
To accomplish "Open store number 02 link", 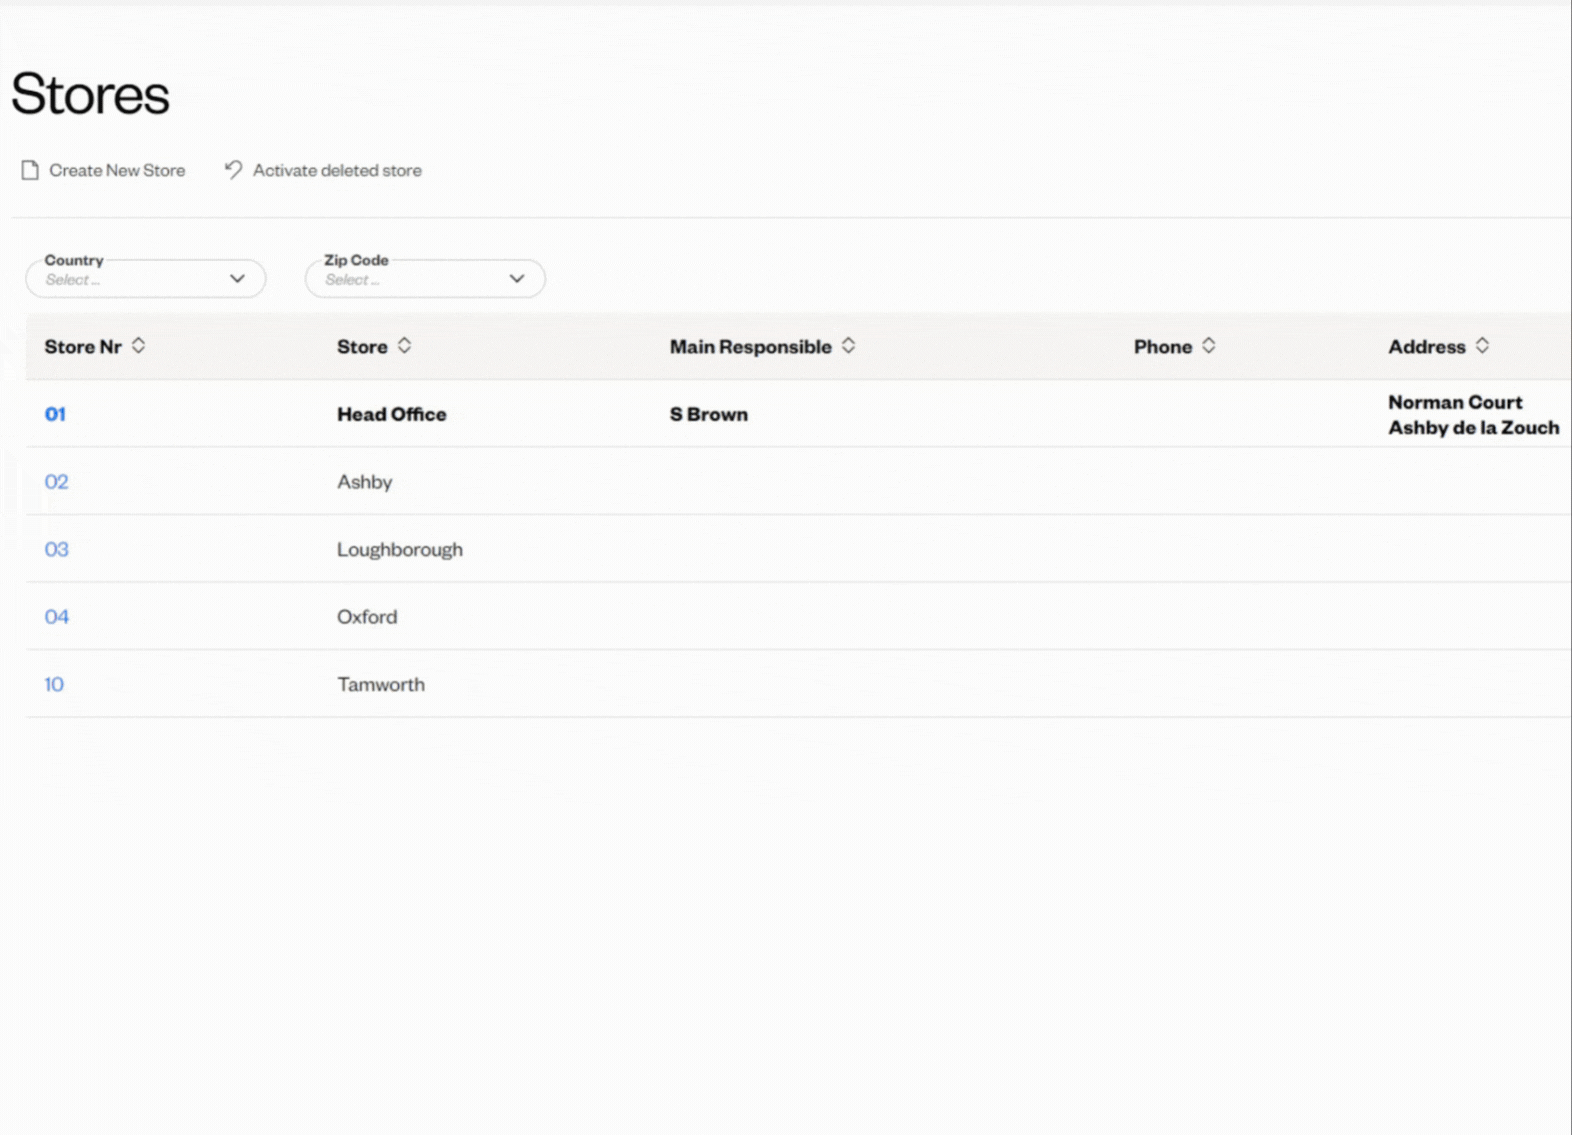I will tap(56, 482).
